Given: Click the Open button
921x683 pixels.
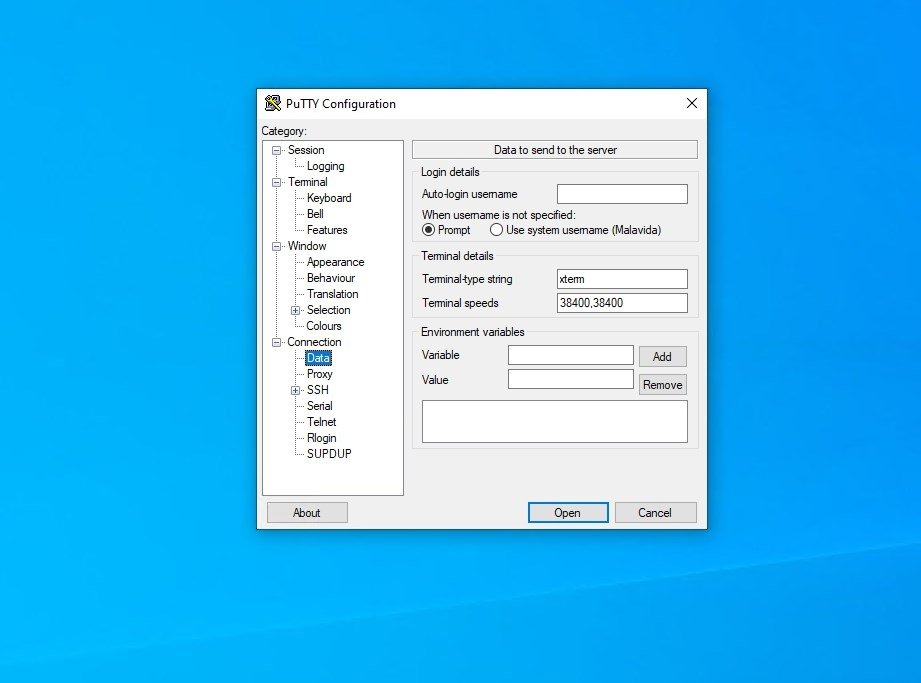Looking at the screenshot, I should coord(568,513).
